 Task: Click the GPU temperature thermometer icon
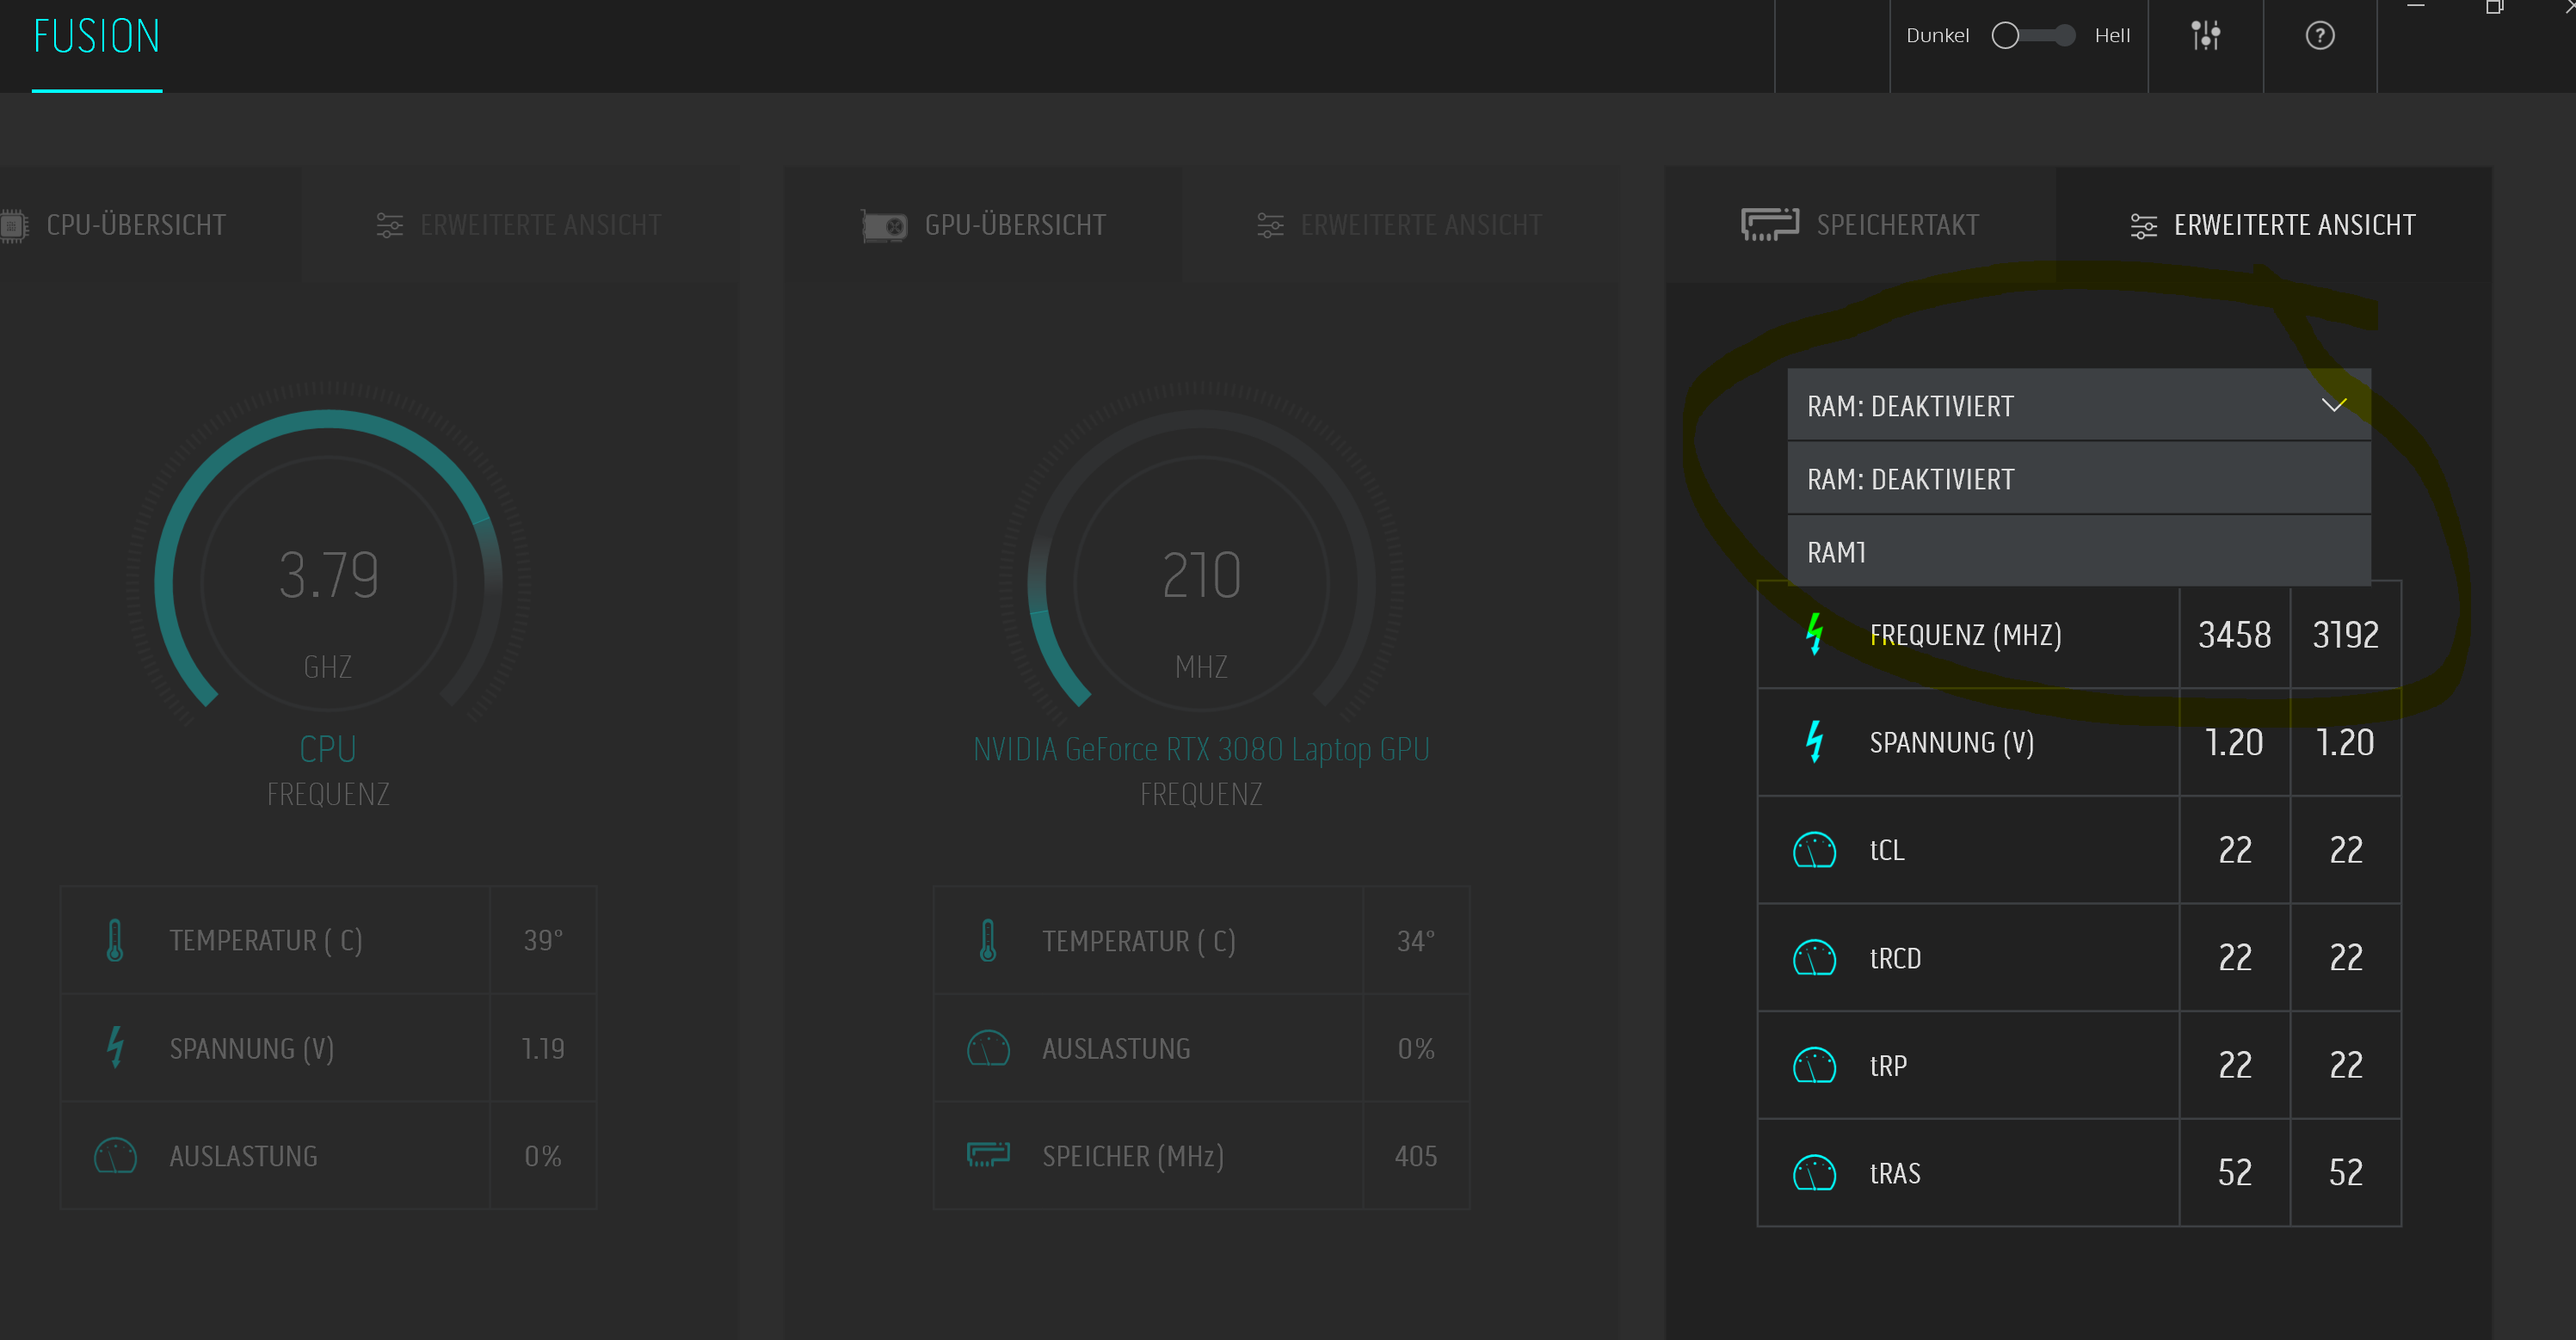point(987,941)
